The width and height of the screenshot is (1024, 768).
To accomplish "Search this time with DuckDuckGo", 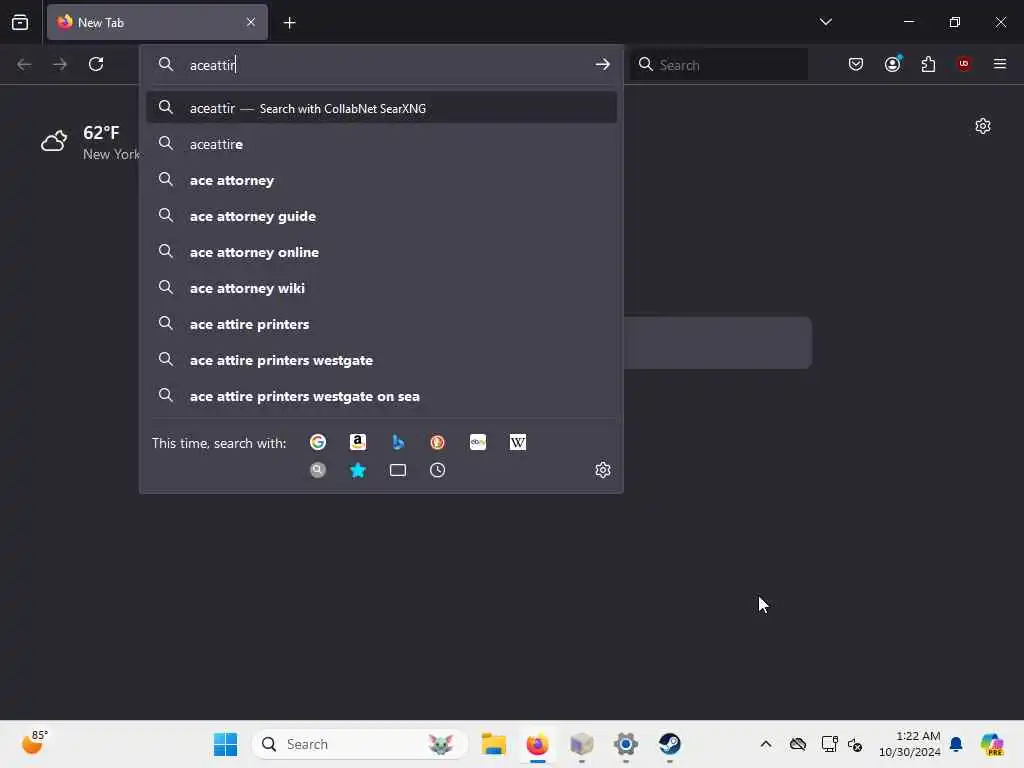I will click(x=438, y=443).
